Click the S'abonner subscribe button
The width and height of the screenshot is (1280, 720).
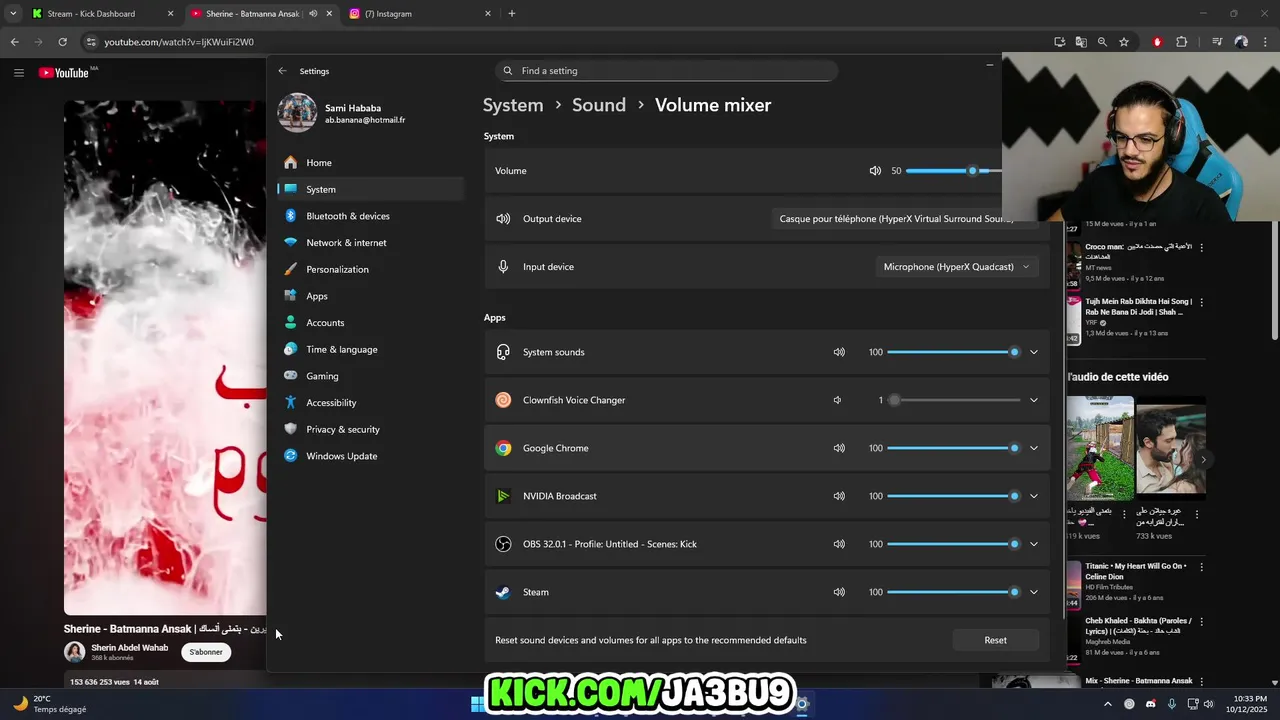coord(206,652)
